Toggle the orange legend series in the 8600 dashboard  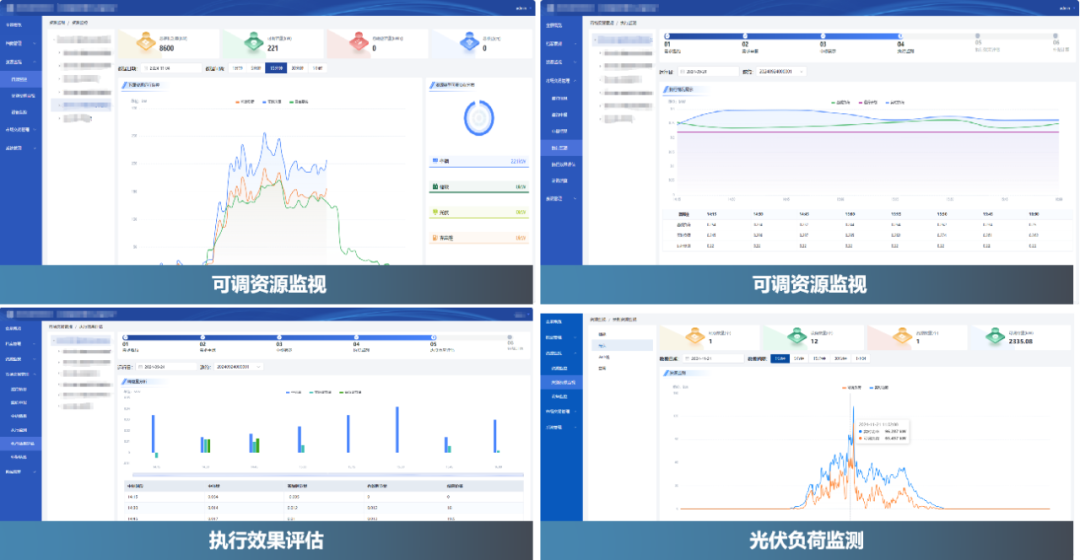point(245,102)
